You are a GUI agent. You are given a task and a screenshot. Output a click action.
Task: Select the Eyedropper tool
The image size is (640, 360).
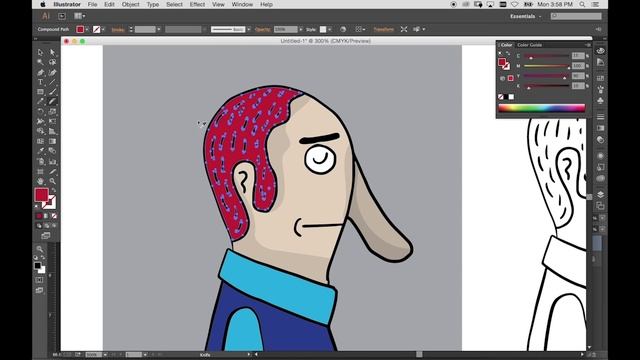[40, 151]
